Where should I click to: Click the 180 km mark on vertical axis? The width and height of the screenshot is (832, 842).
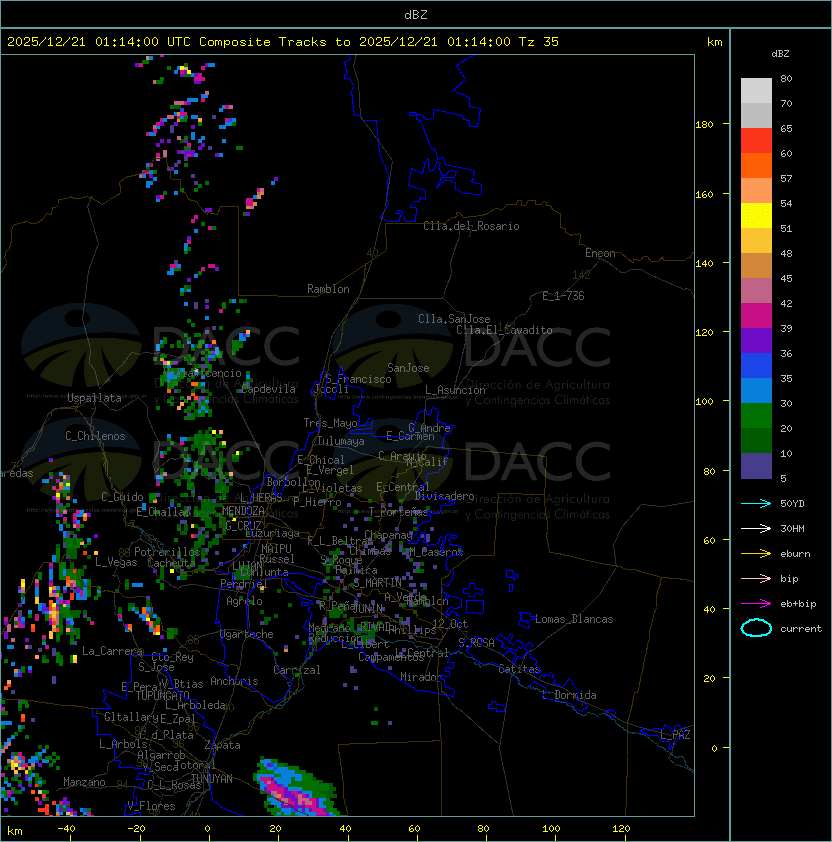tap(704, 124)
